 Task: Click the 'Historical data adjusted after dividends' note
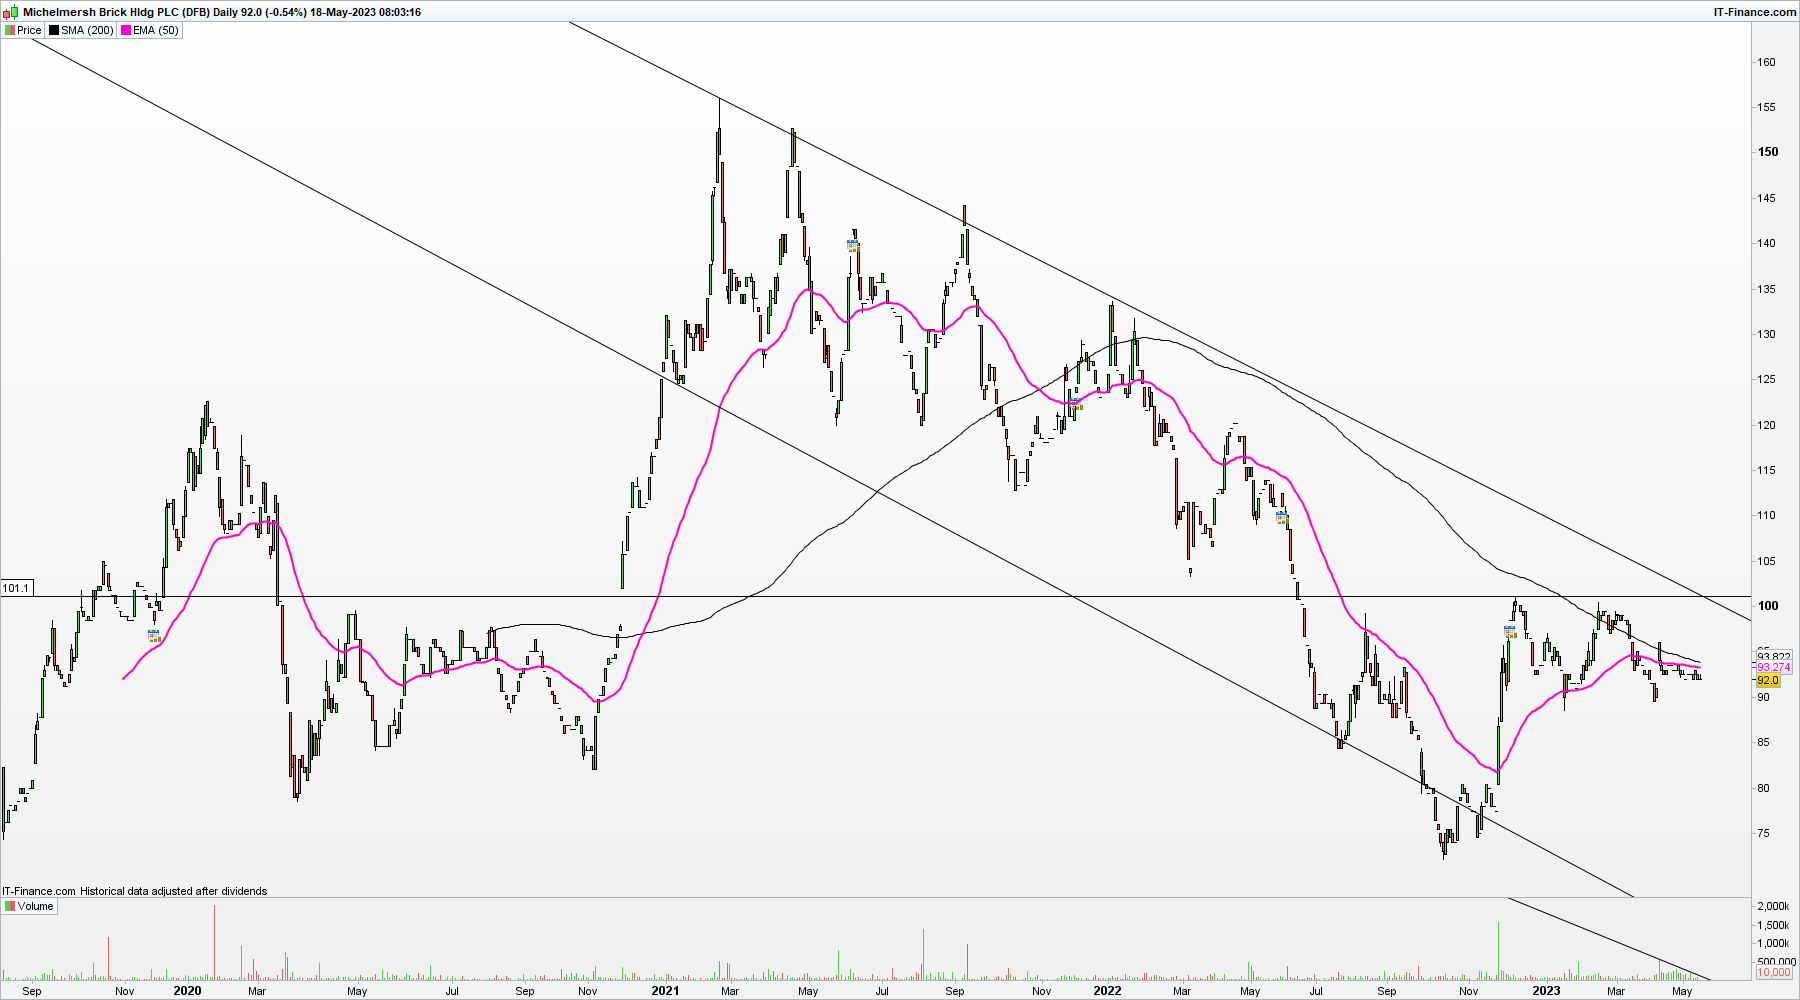coord(174,891)
